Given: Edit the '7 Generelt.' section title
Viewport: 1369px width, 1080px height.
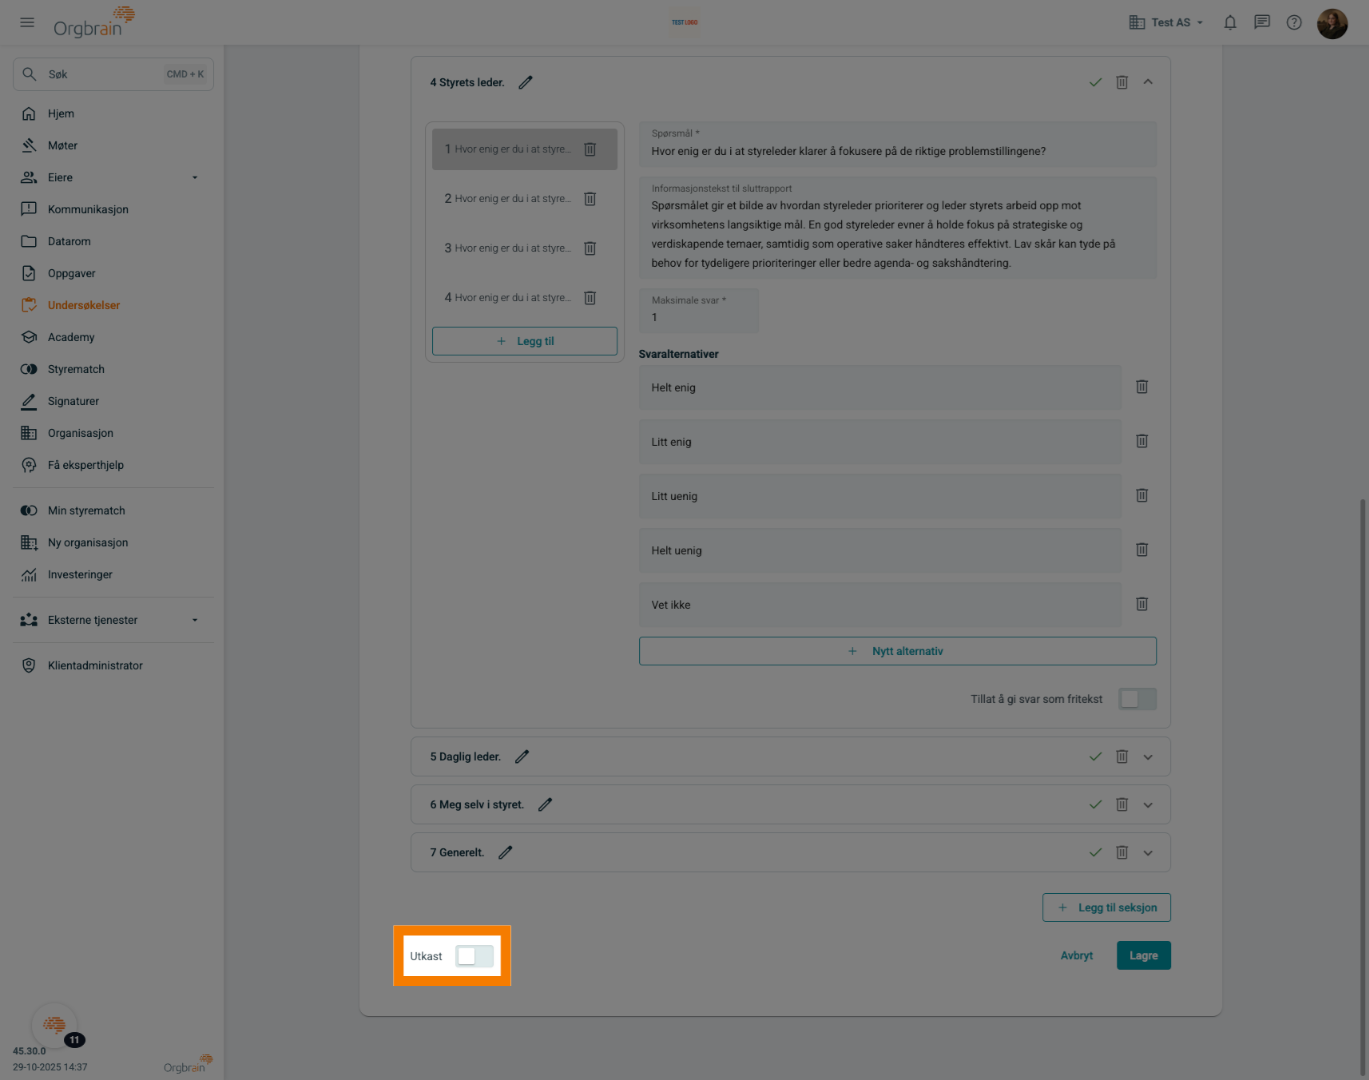Looking at the screenshot, I should point(505,853).
